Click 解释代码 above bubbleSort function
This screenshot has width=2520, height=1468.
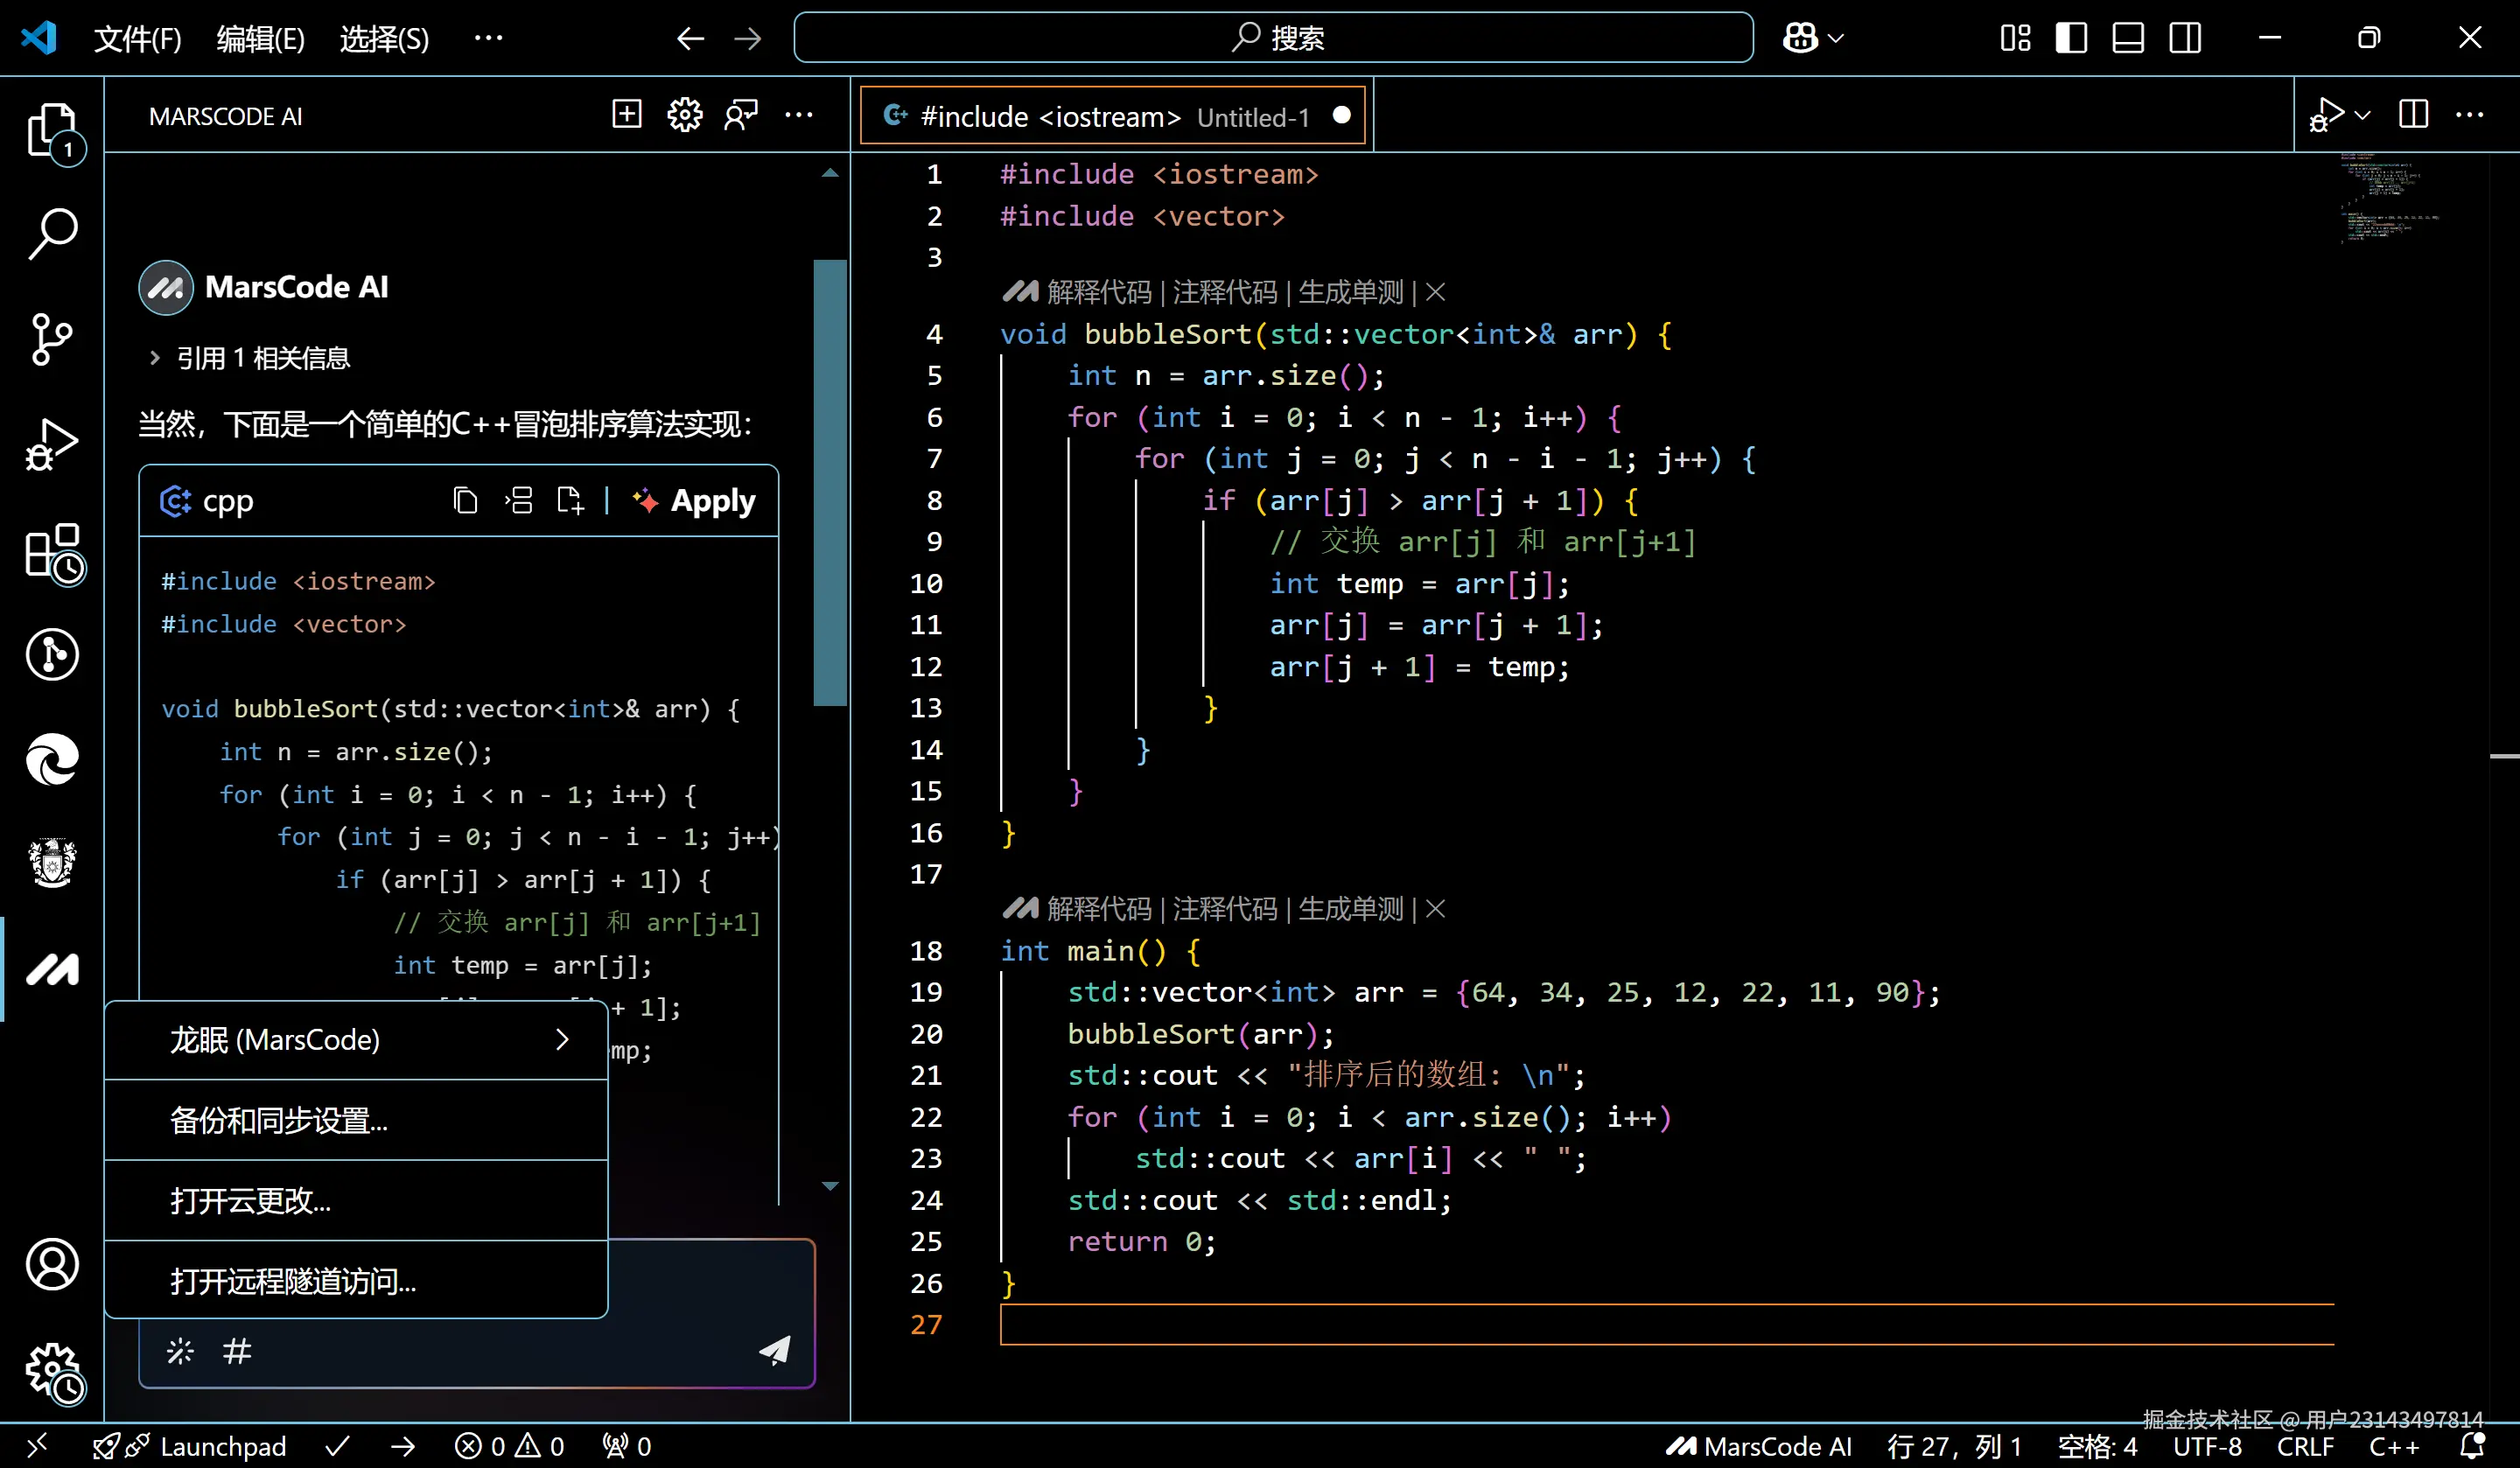pyautogui.click(x=1098, y=292)
